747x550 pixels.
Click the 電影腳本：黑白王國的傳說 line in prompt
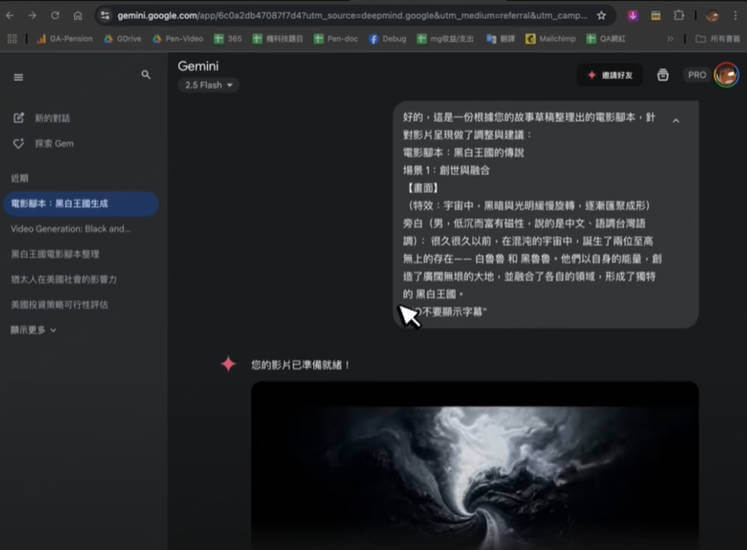tap(463, 153)
